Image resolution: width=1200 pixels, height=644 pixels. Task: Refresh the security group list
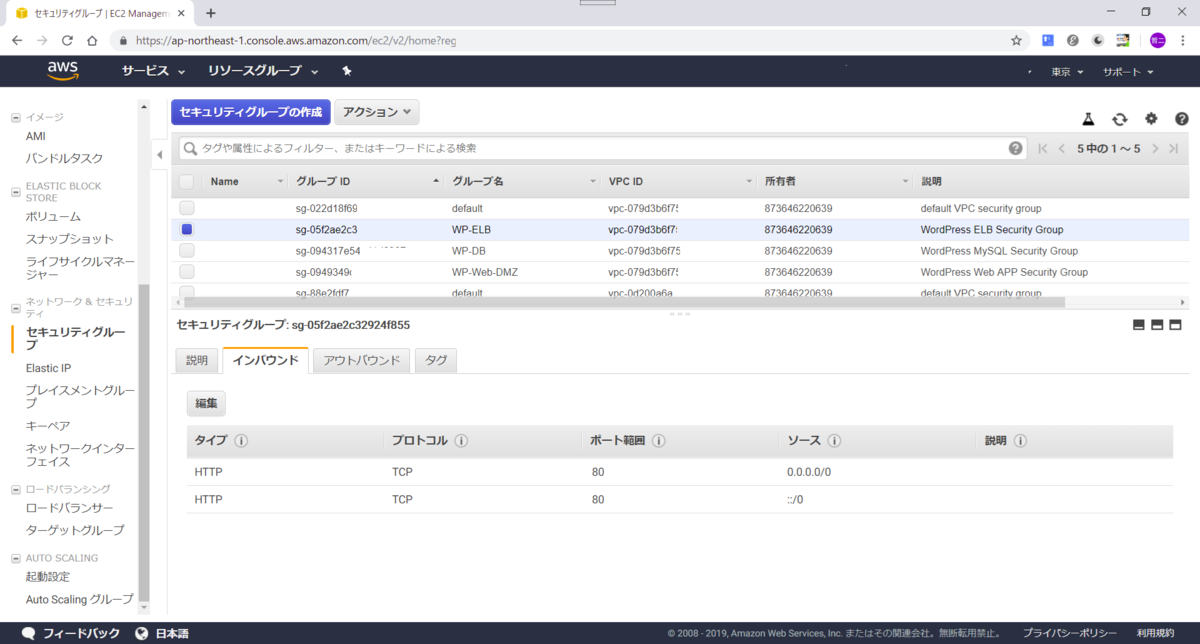click(x=1120, y=118)
